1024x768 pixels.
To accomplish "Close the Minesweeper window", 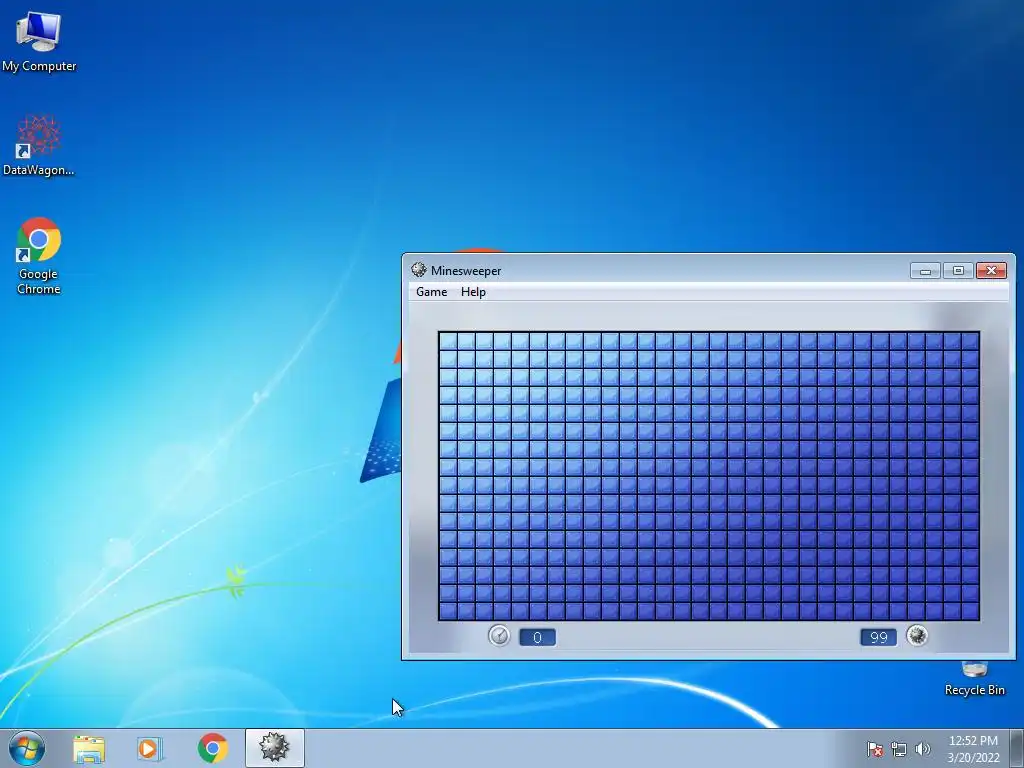I will click(991, 270).
